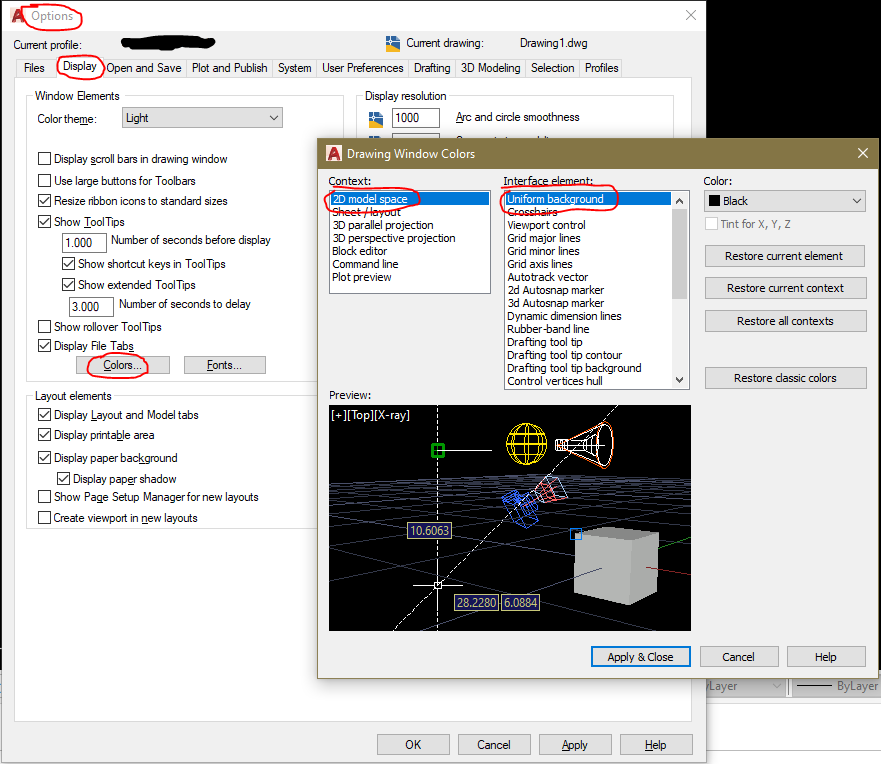Select Block editor context
Viewport: 881px width, 764px height.
pos(410,251)
